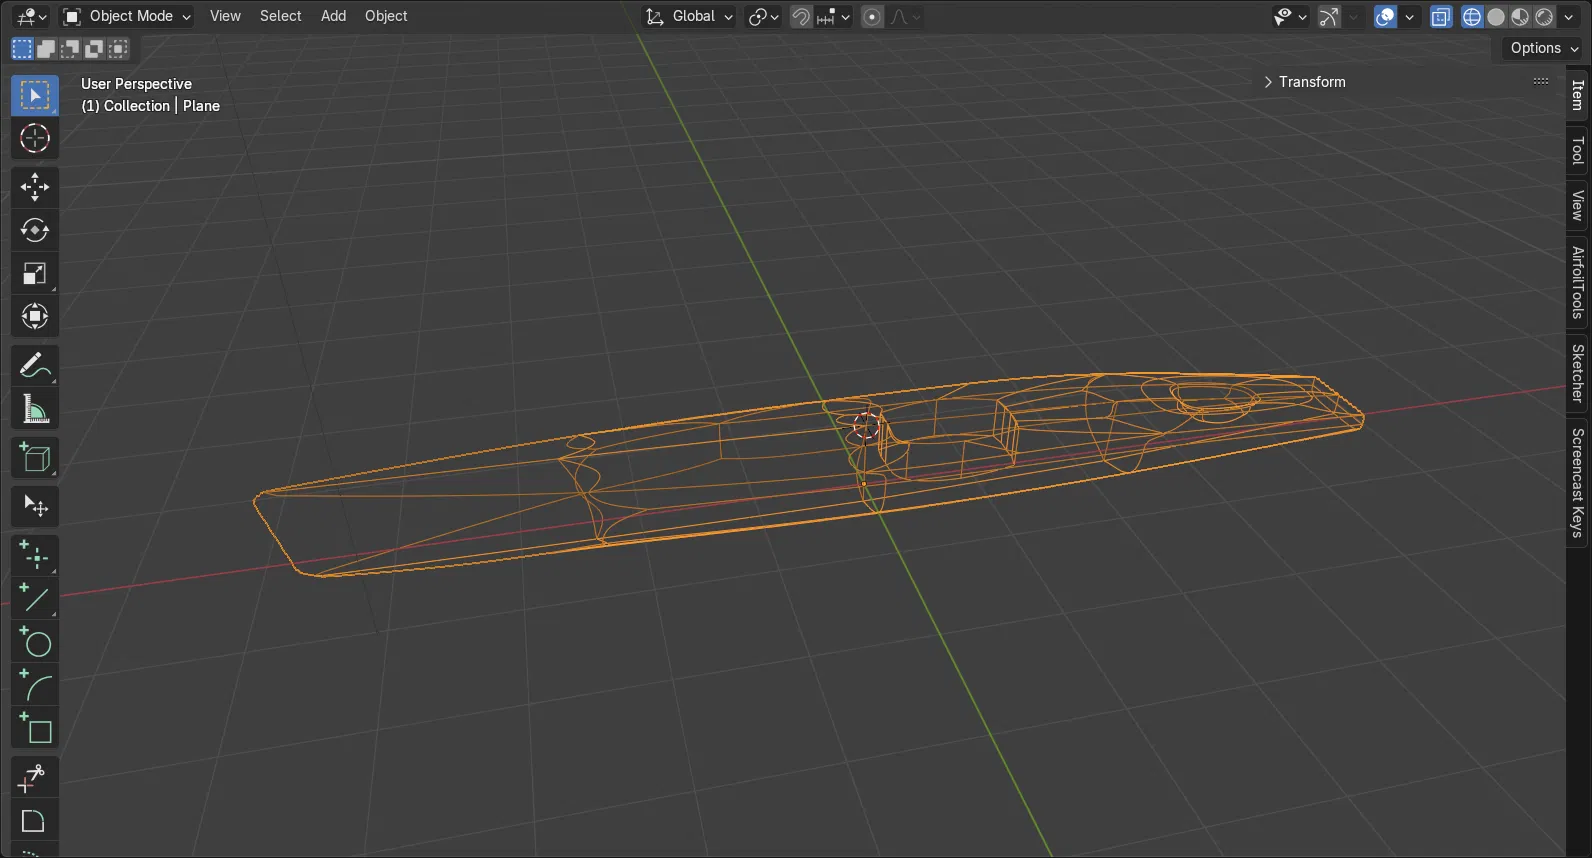This screenshot has width=1592, height=858.
Task: Open the View menu
Action: point(225,16)
